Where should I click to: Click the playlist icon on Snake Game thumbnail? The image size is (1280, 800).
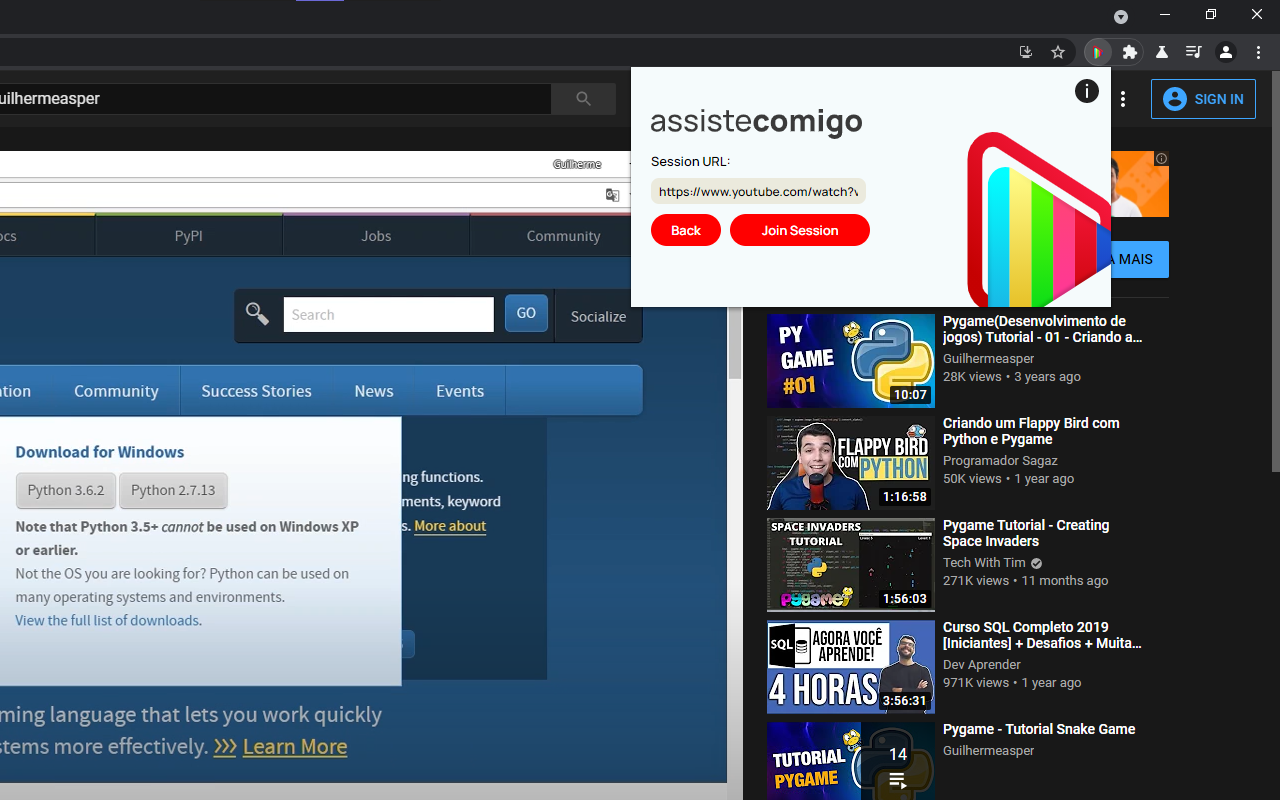click(898, 780)
